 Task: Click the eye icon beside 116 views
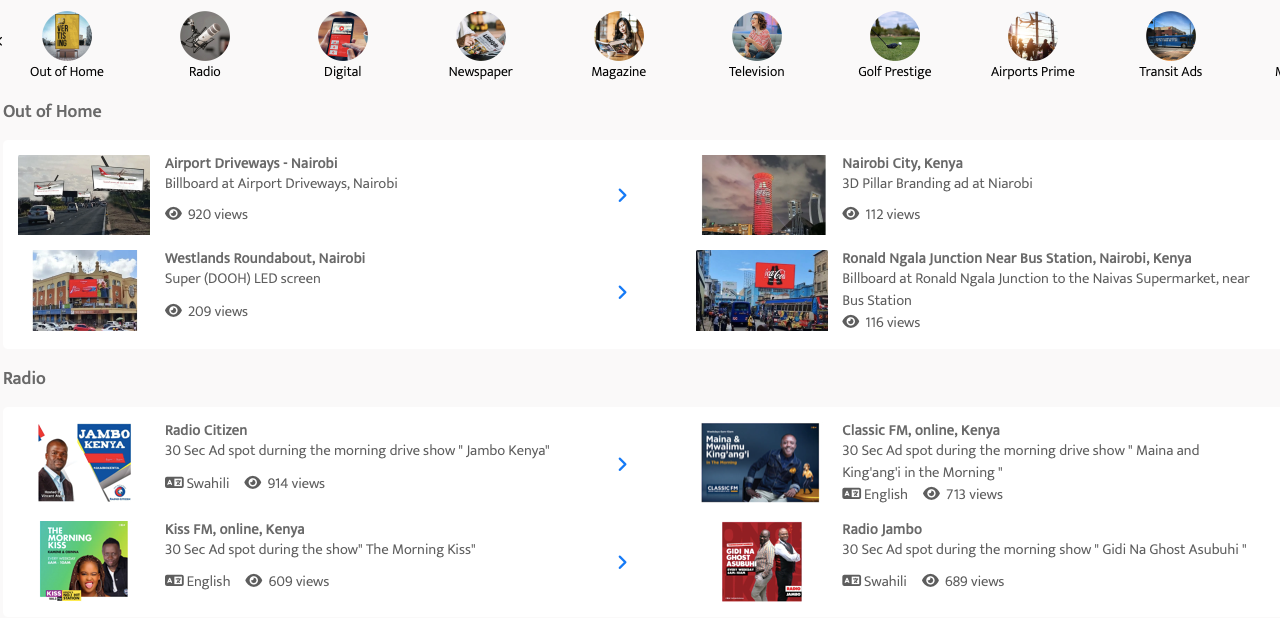851,322
